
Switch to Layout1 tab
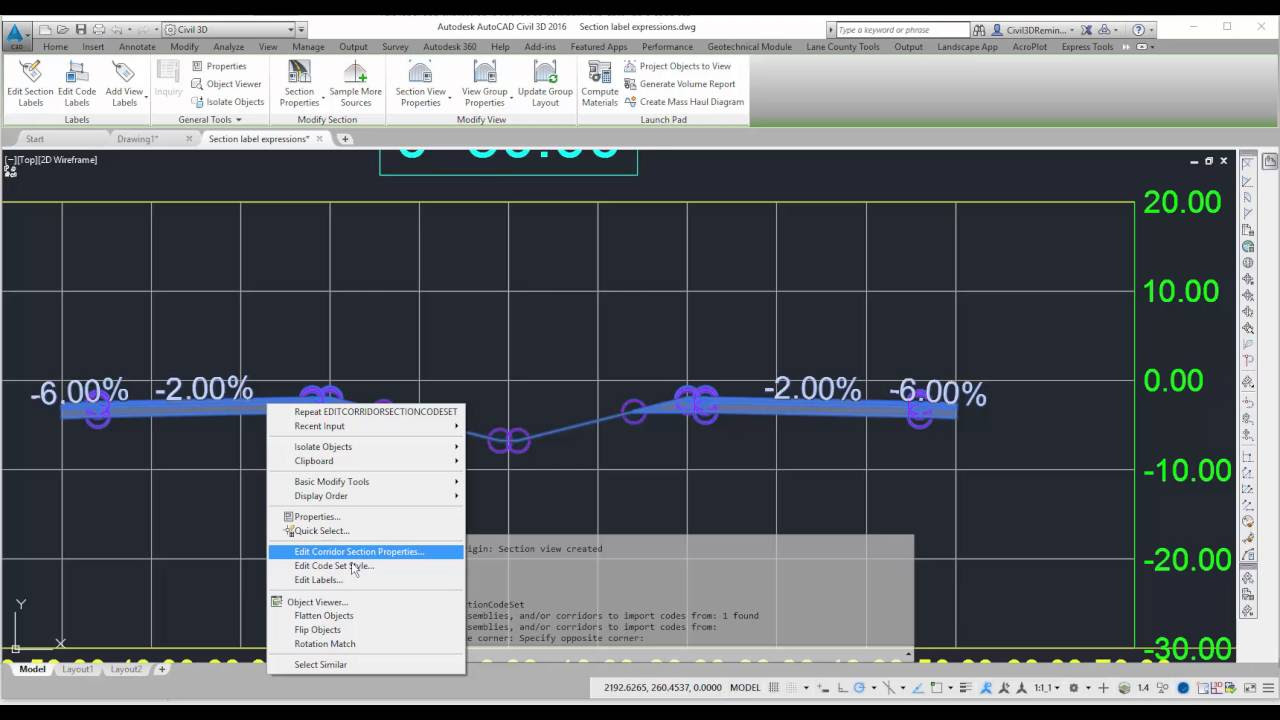(x=78, y=669)
